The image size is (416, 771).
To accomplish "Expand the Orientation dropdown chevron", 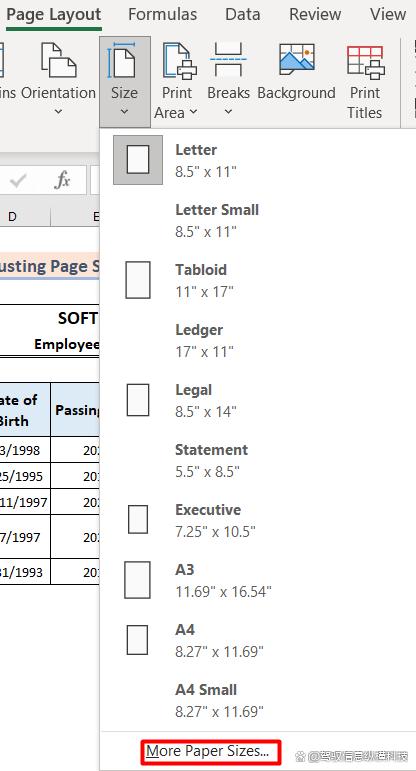I will pos(58,112).
